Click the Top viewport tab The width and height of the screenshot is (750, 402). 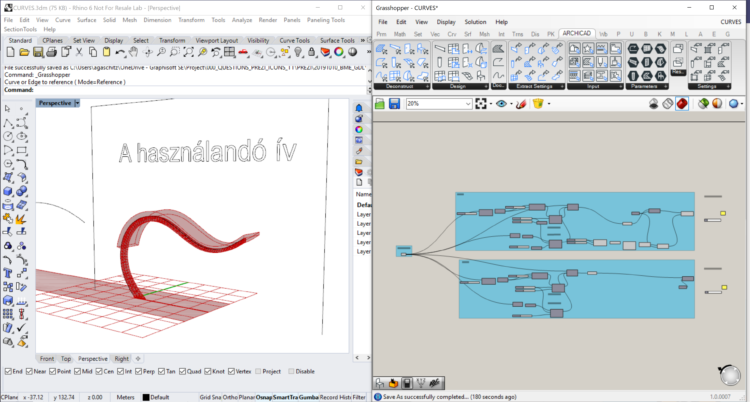pos(66,358)
